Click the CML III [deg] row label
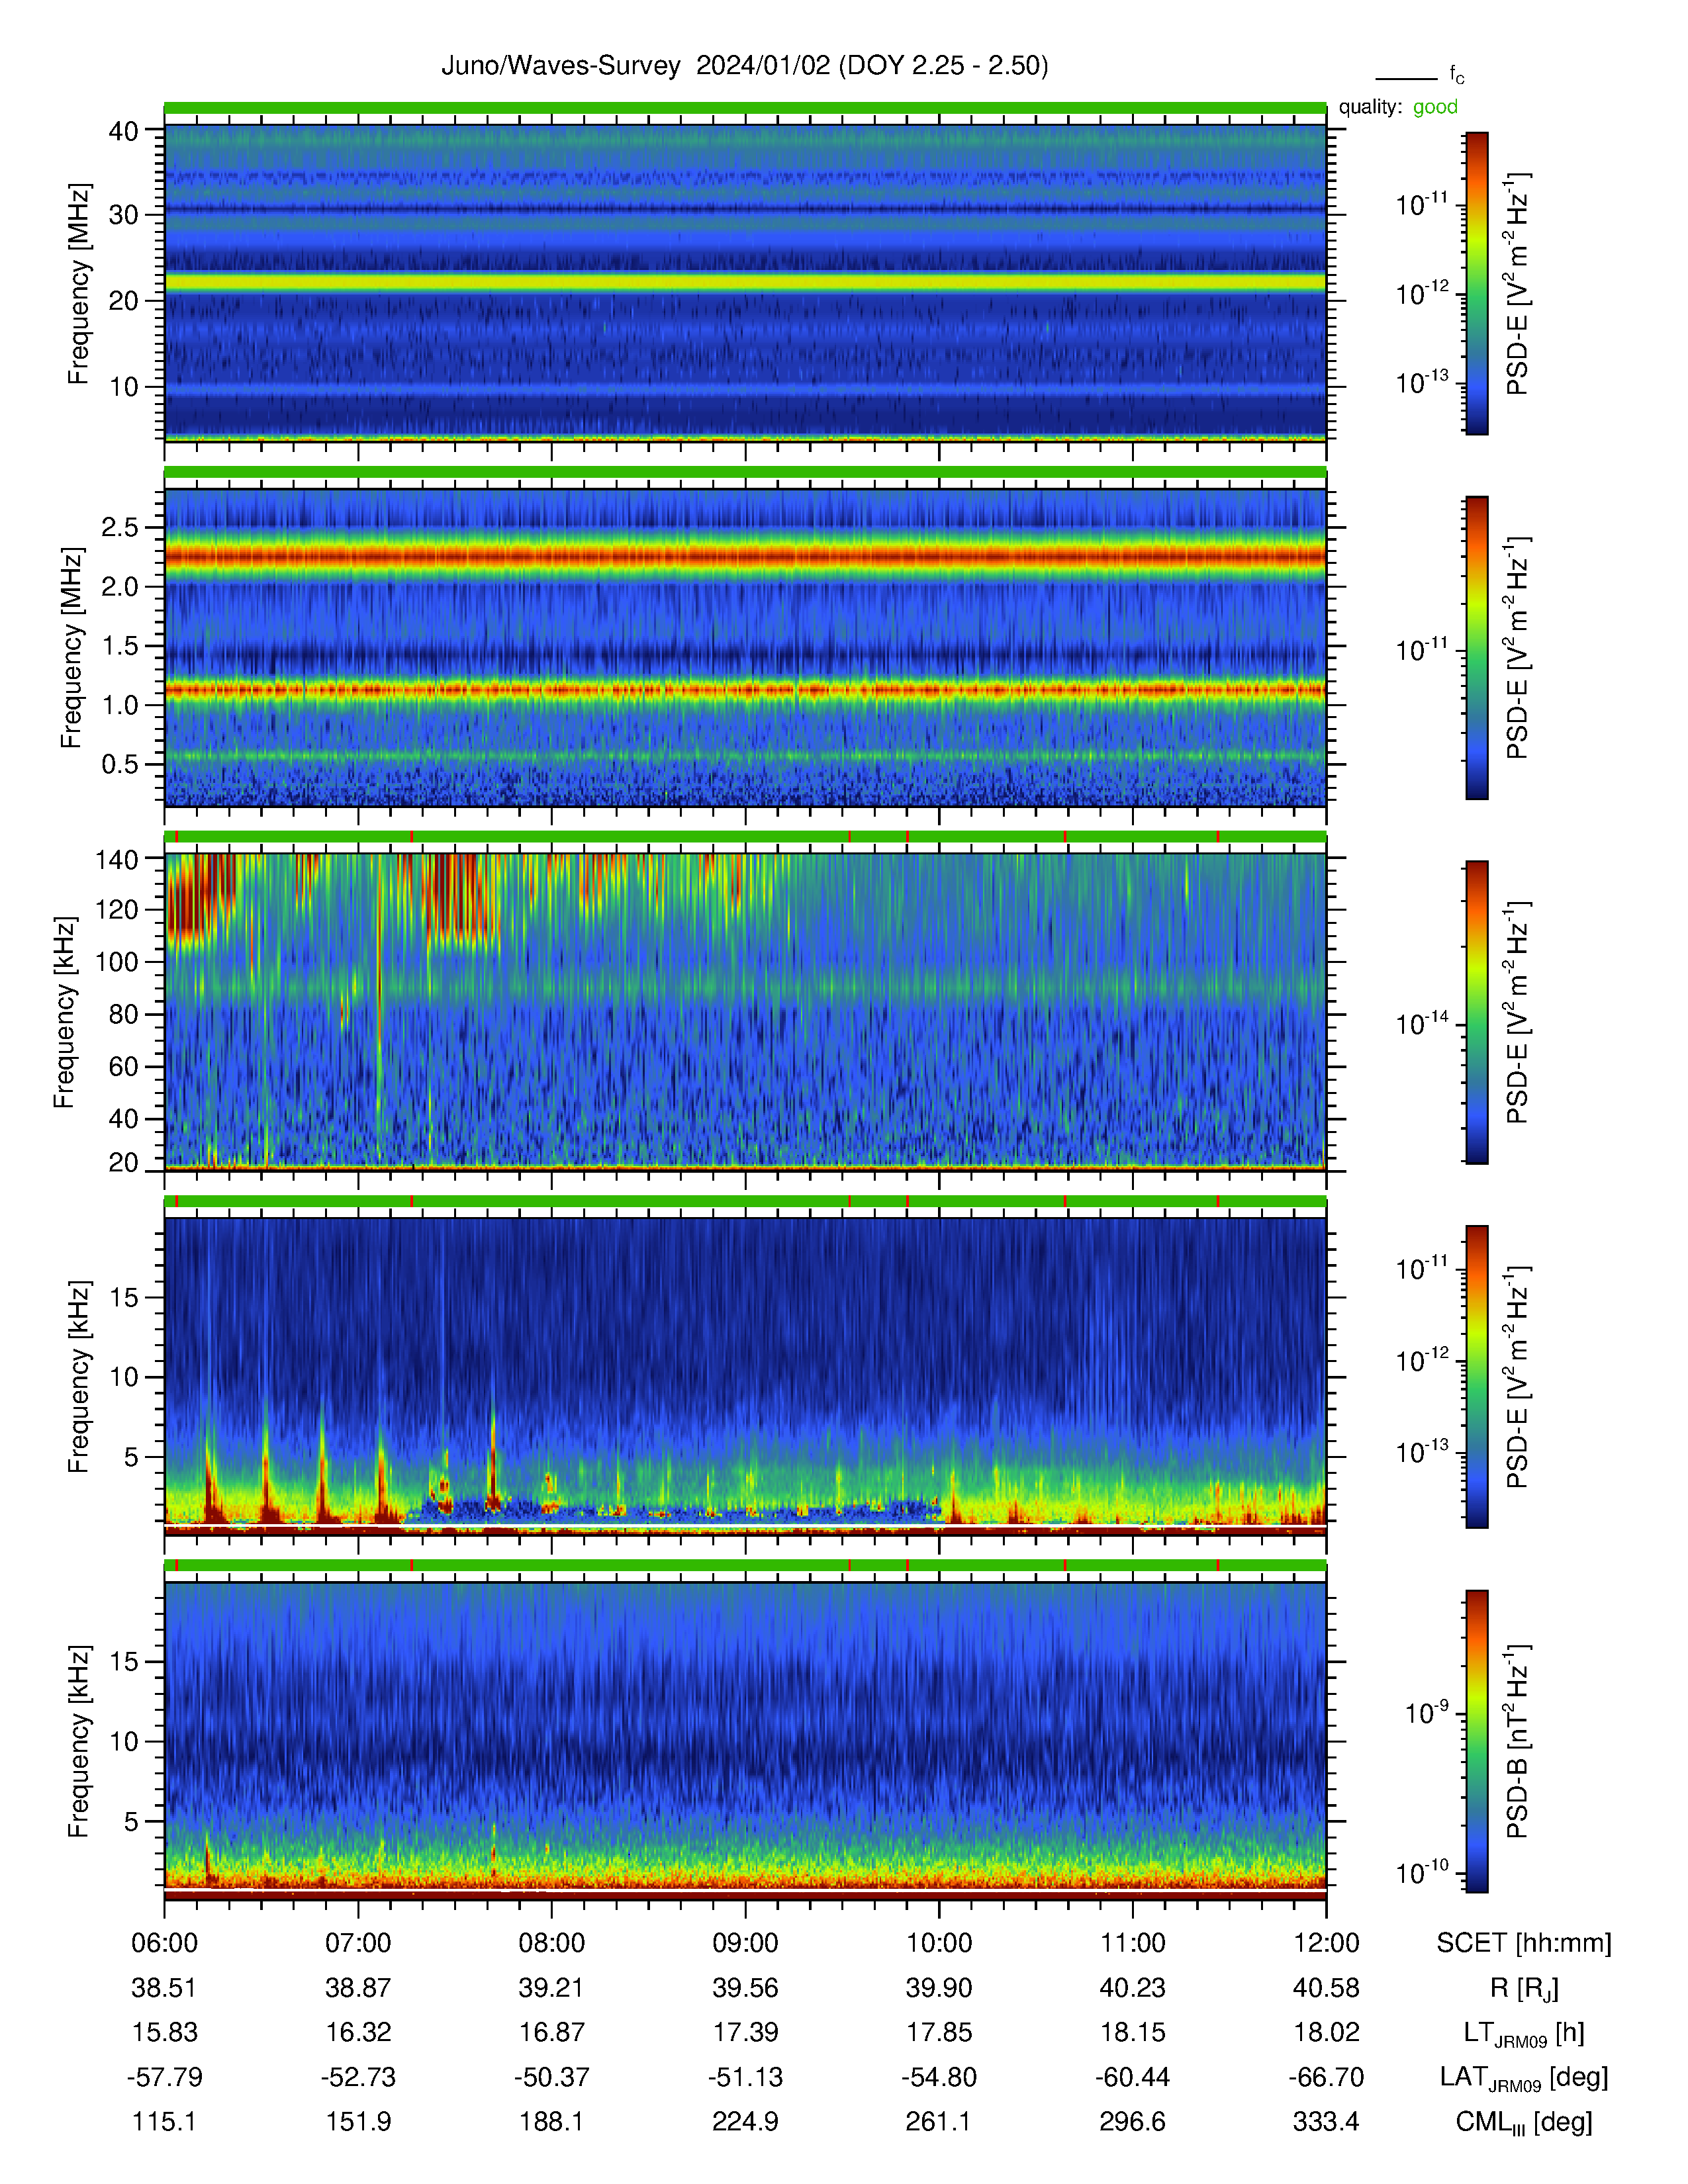1688x2184 pixels. [1524, 2122]
